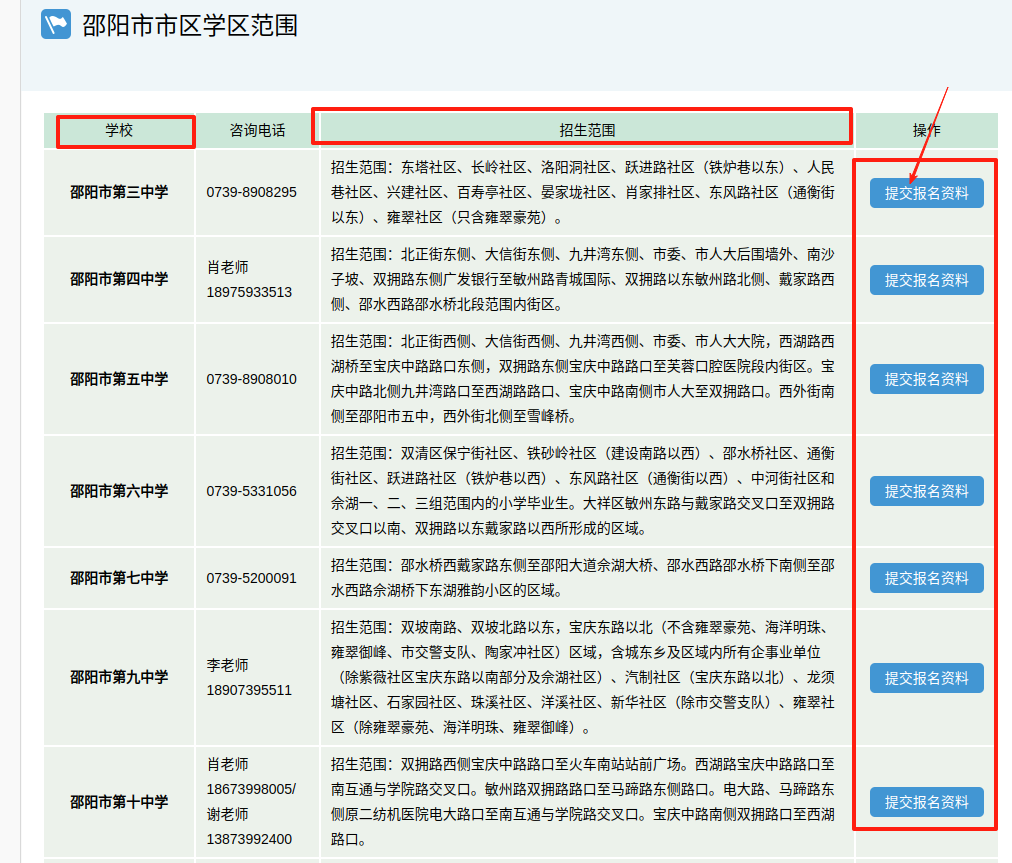Click enrollment scope text starting 双拥路西侧宝庆中路路口

click(x=583, y=802)
